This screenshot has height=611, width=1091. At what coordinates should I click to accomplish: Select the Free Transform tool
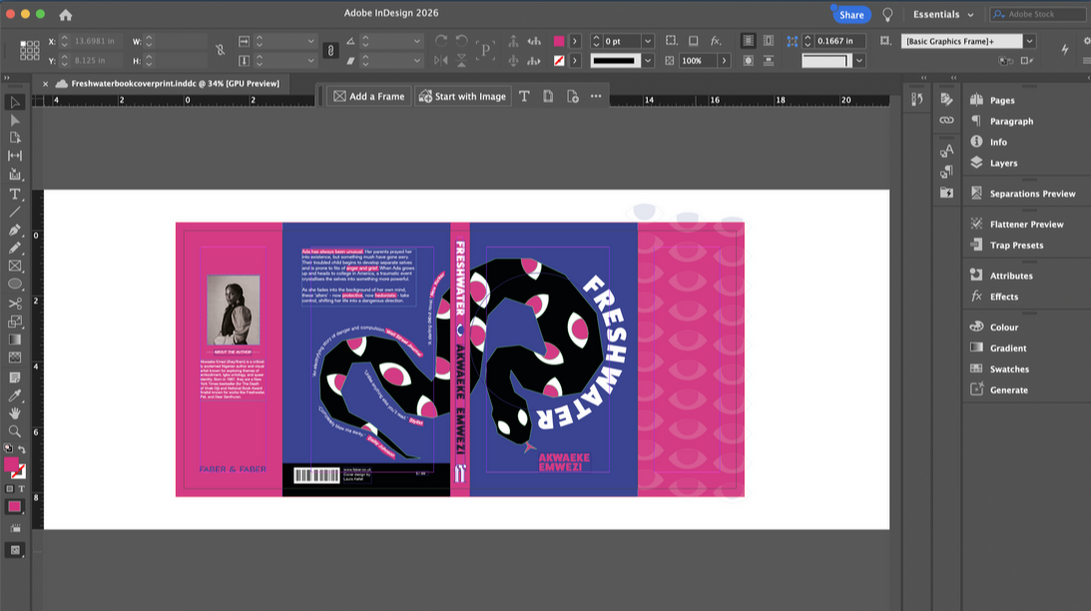pos(15,322)
